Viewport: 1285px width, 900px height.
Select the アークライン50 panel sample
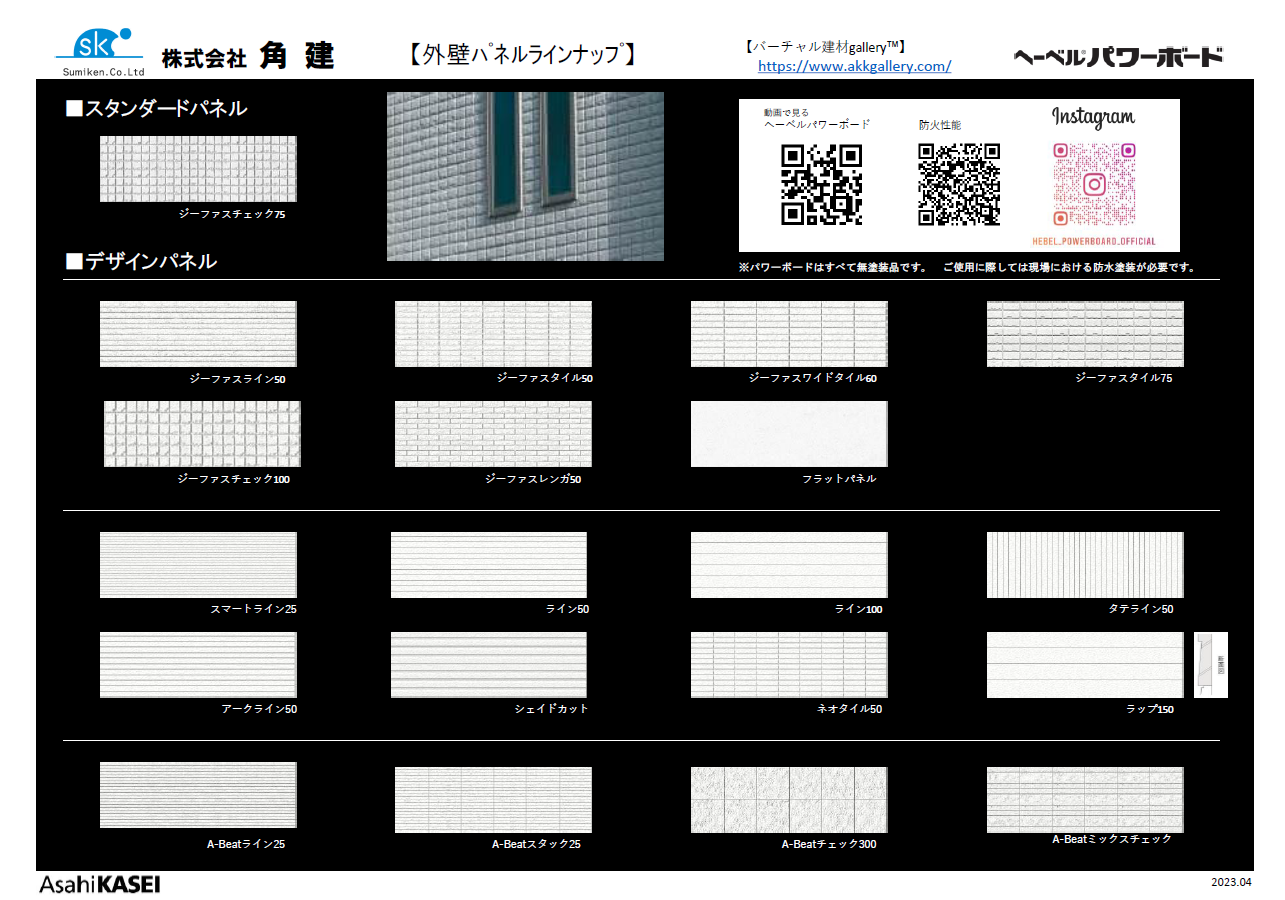tap(198, 665)
